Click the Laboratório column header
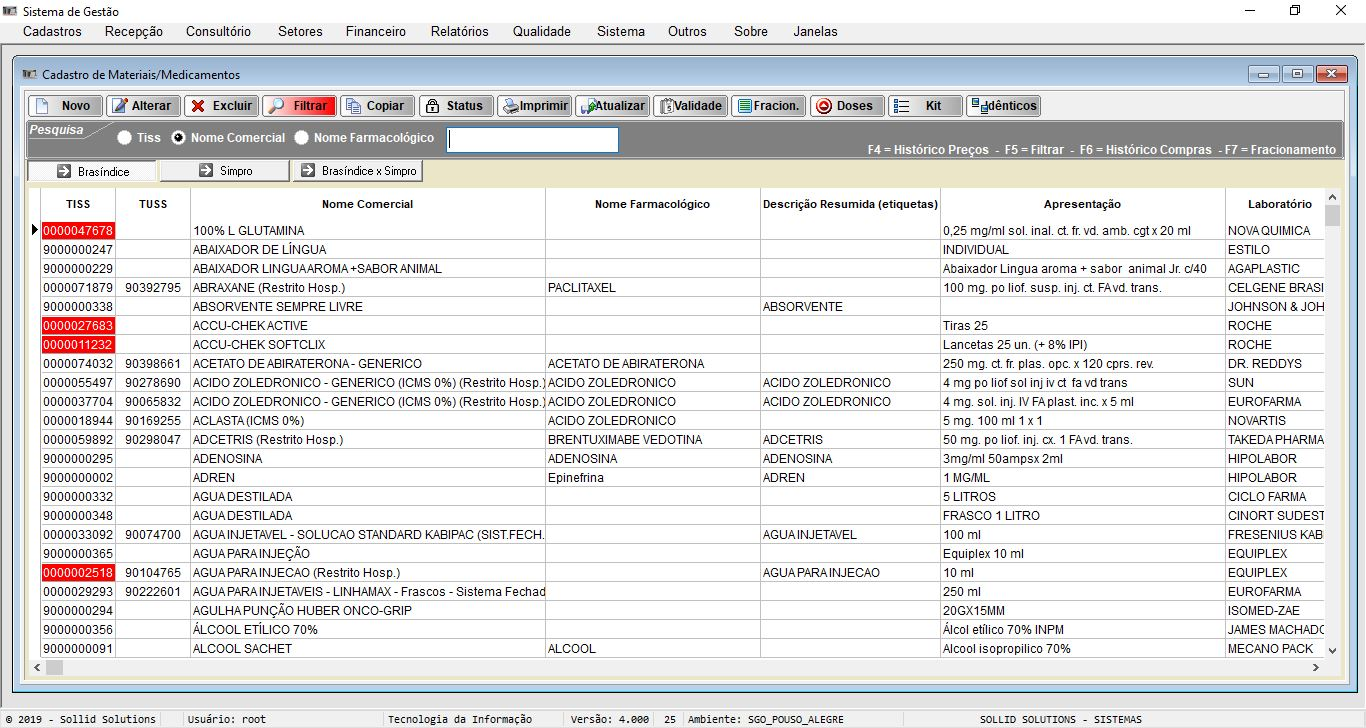The height and width of the screenshot is (728, 1366). [1275, 204]
